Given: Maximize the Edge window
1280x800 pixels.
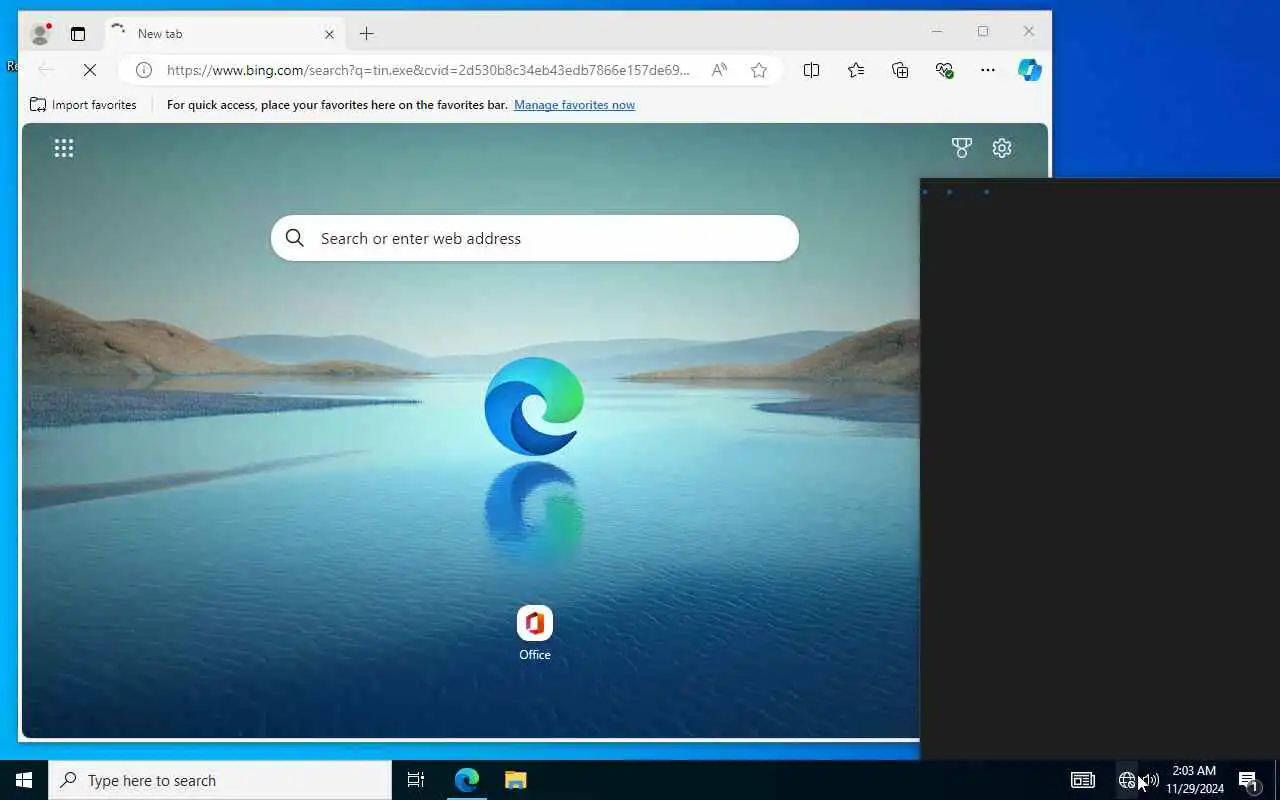Looking at the screenshot, I should 983,32.
